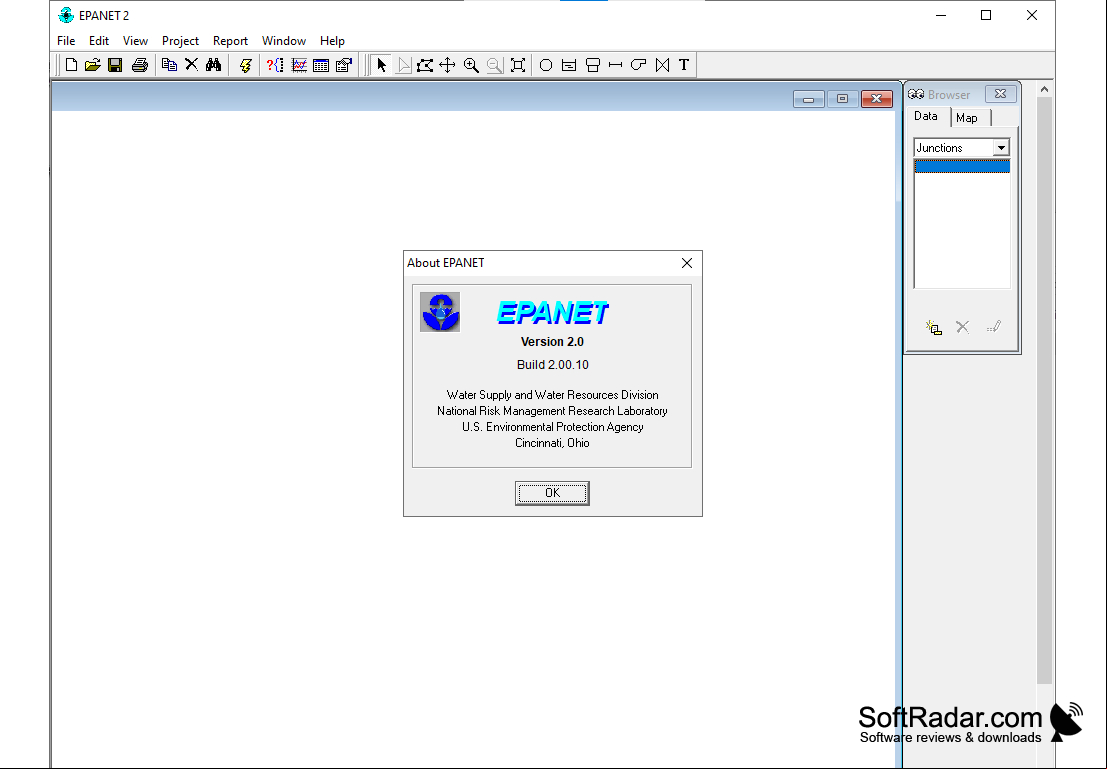Maximize the EPANET 2 main window

point(986,16)
